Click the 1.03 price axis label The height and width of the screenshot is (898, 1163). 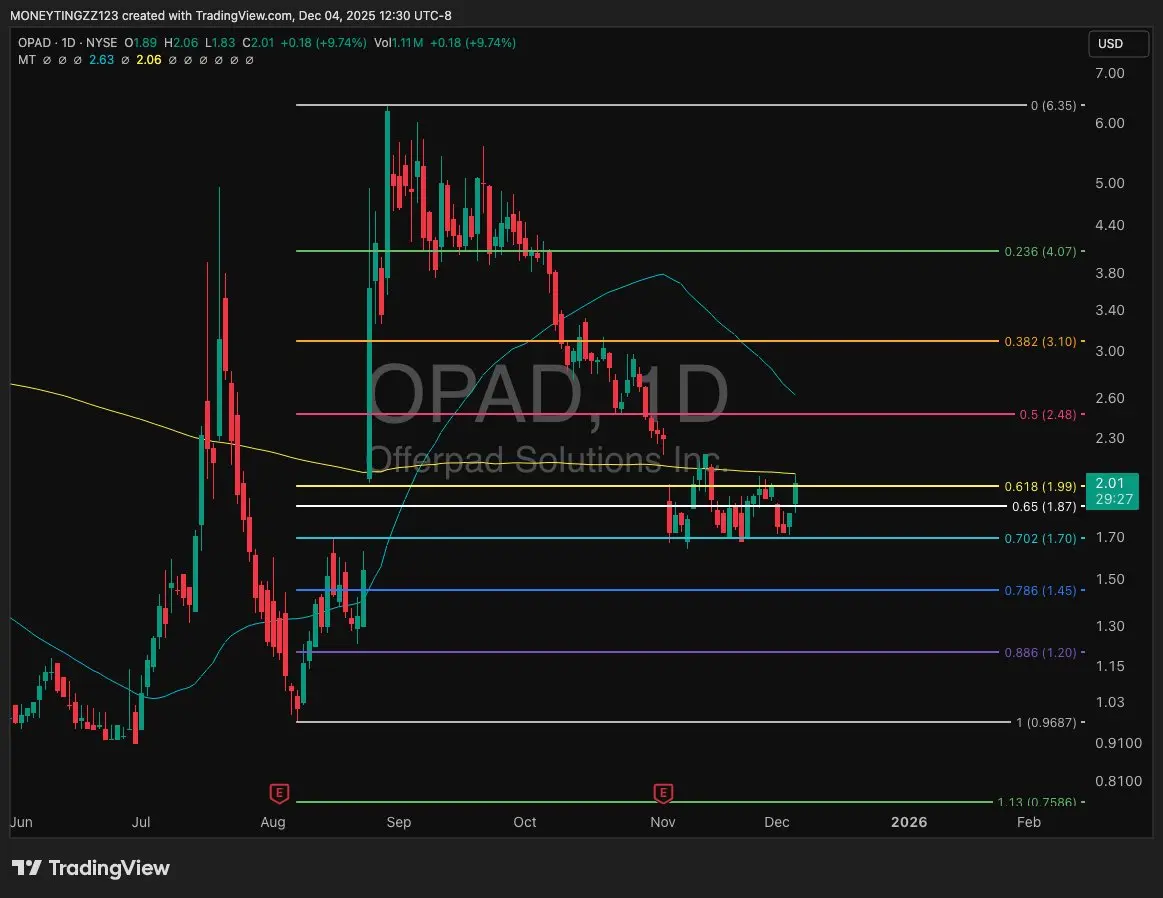[x=1110, y=702]
